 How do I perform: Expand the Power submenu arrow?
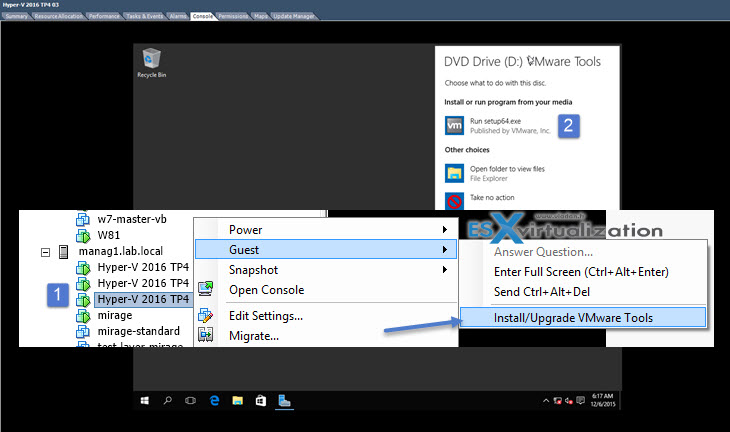tap(445, 230)
